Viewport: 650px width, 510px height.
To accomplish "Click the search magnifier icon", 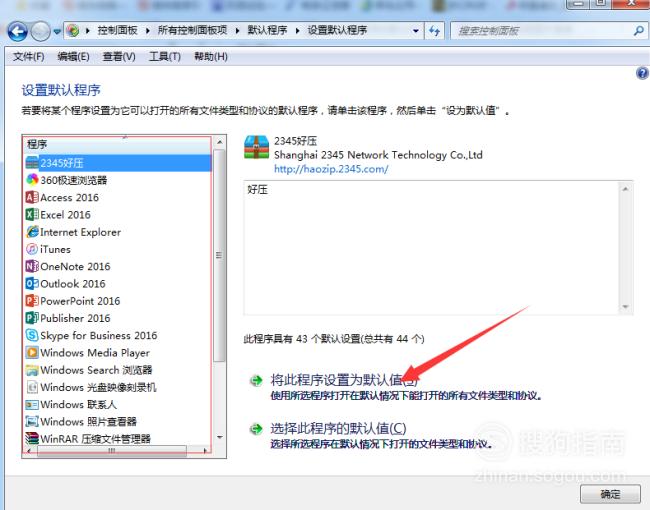I will pos(639,30).
